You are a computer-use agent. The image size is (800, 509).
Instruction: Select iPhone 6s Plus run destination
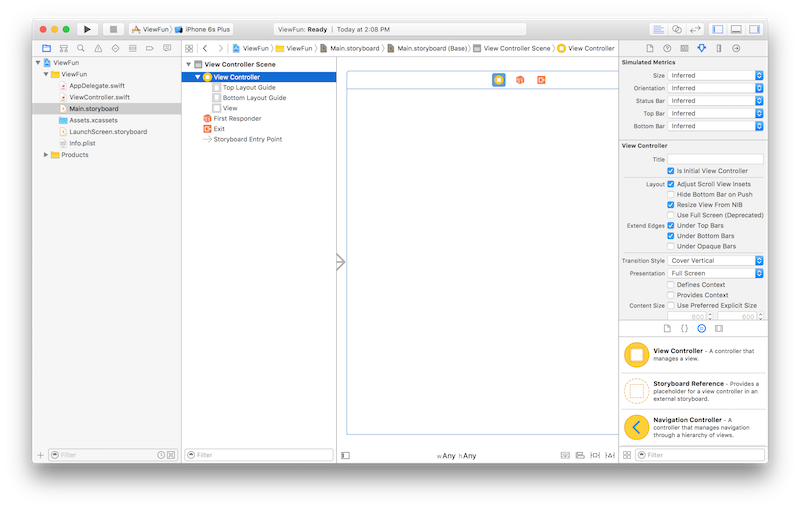pyautogui.click(x=204, y=30)
